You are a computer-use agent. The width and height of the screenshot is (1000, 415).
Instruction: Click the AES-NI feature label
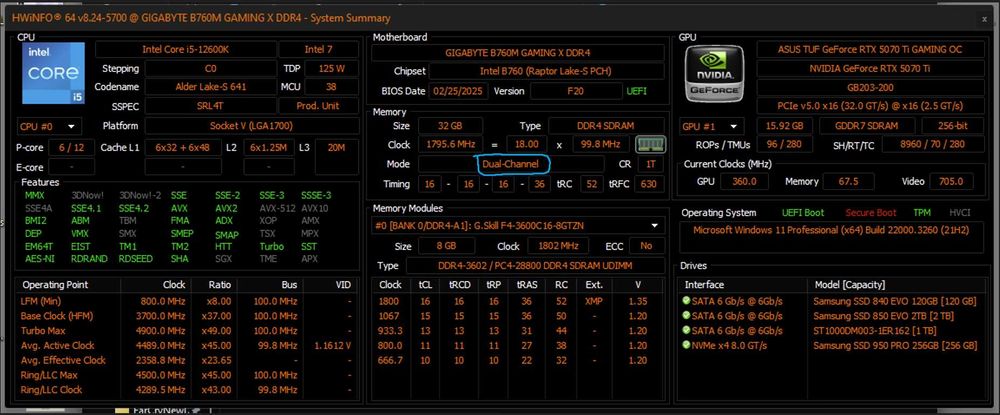pyautogui.click(x=40, y=259)
